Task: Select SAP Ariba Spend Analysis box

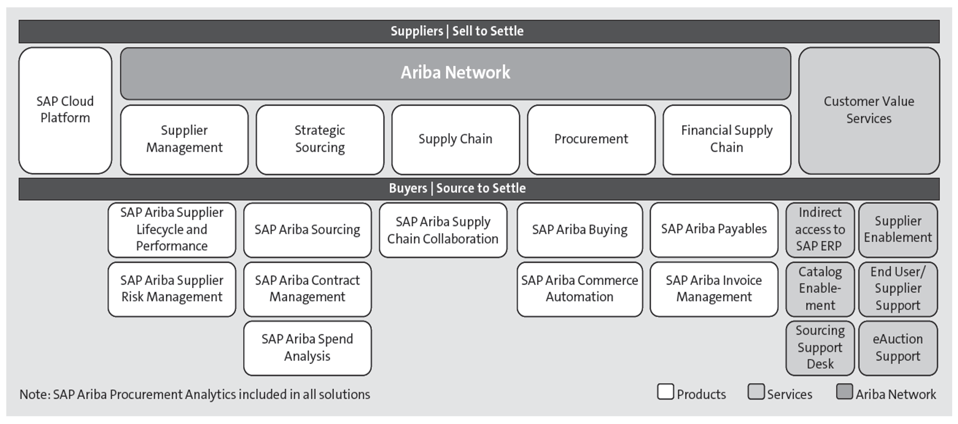Action: tap(307, 347)
